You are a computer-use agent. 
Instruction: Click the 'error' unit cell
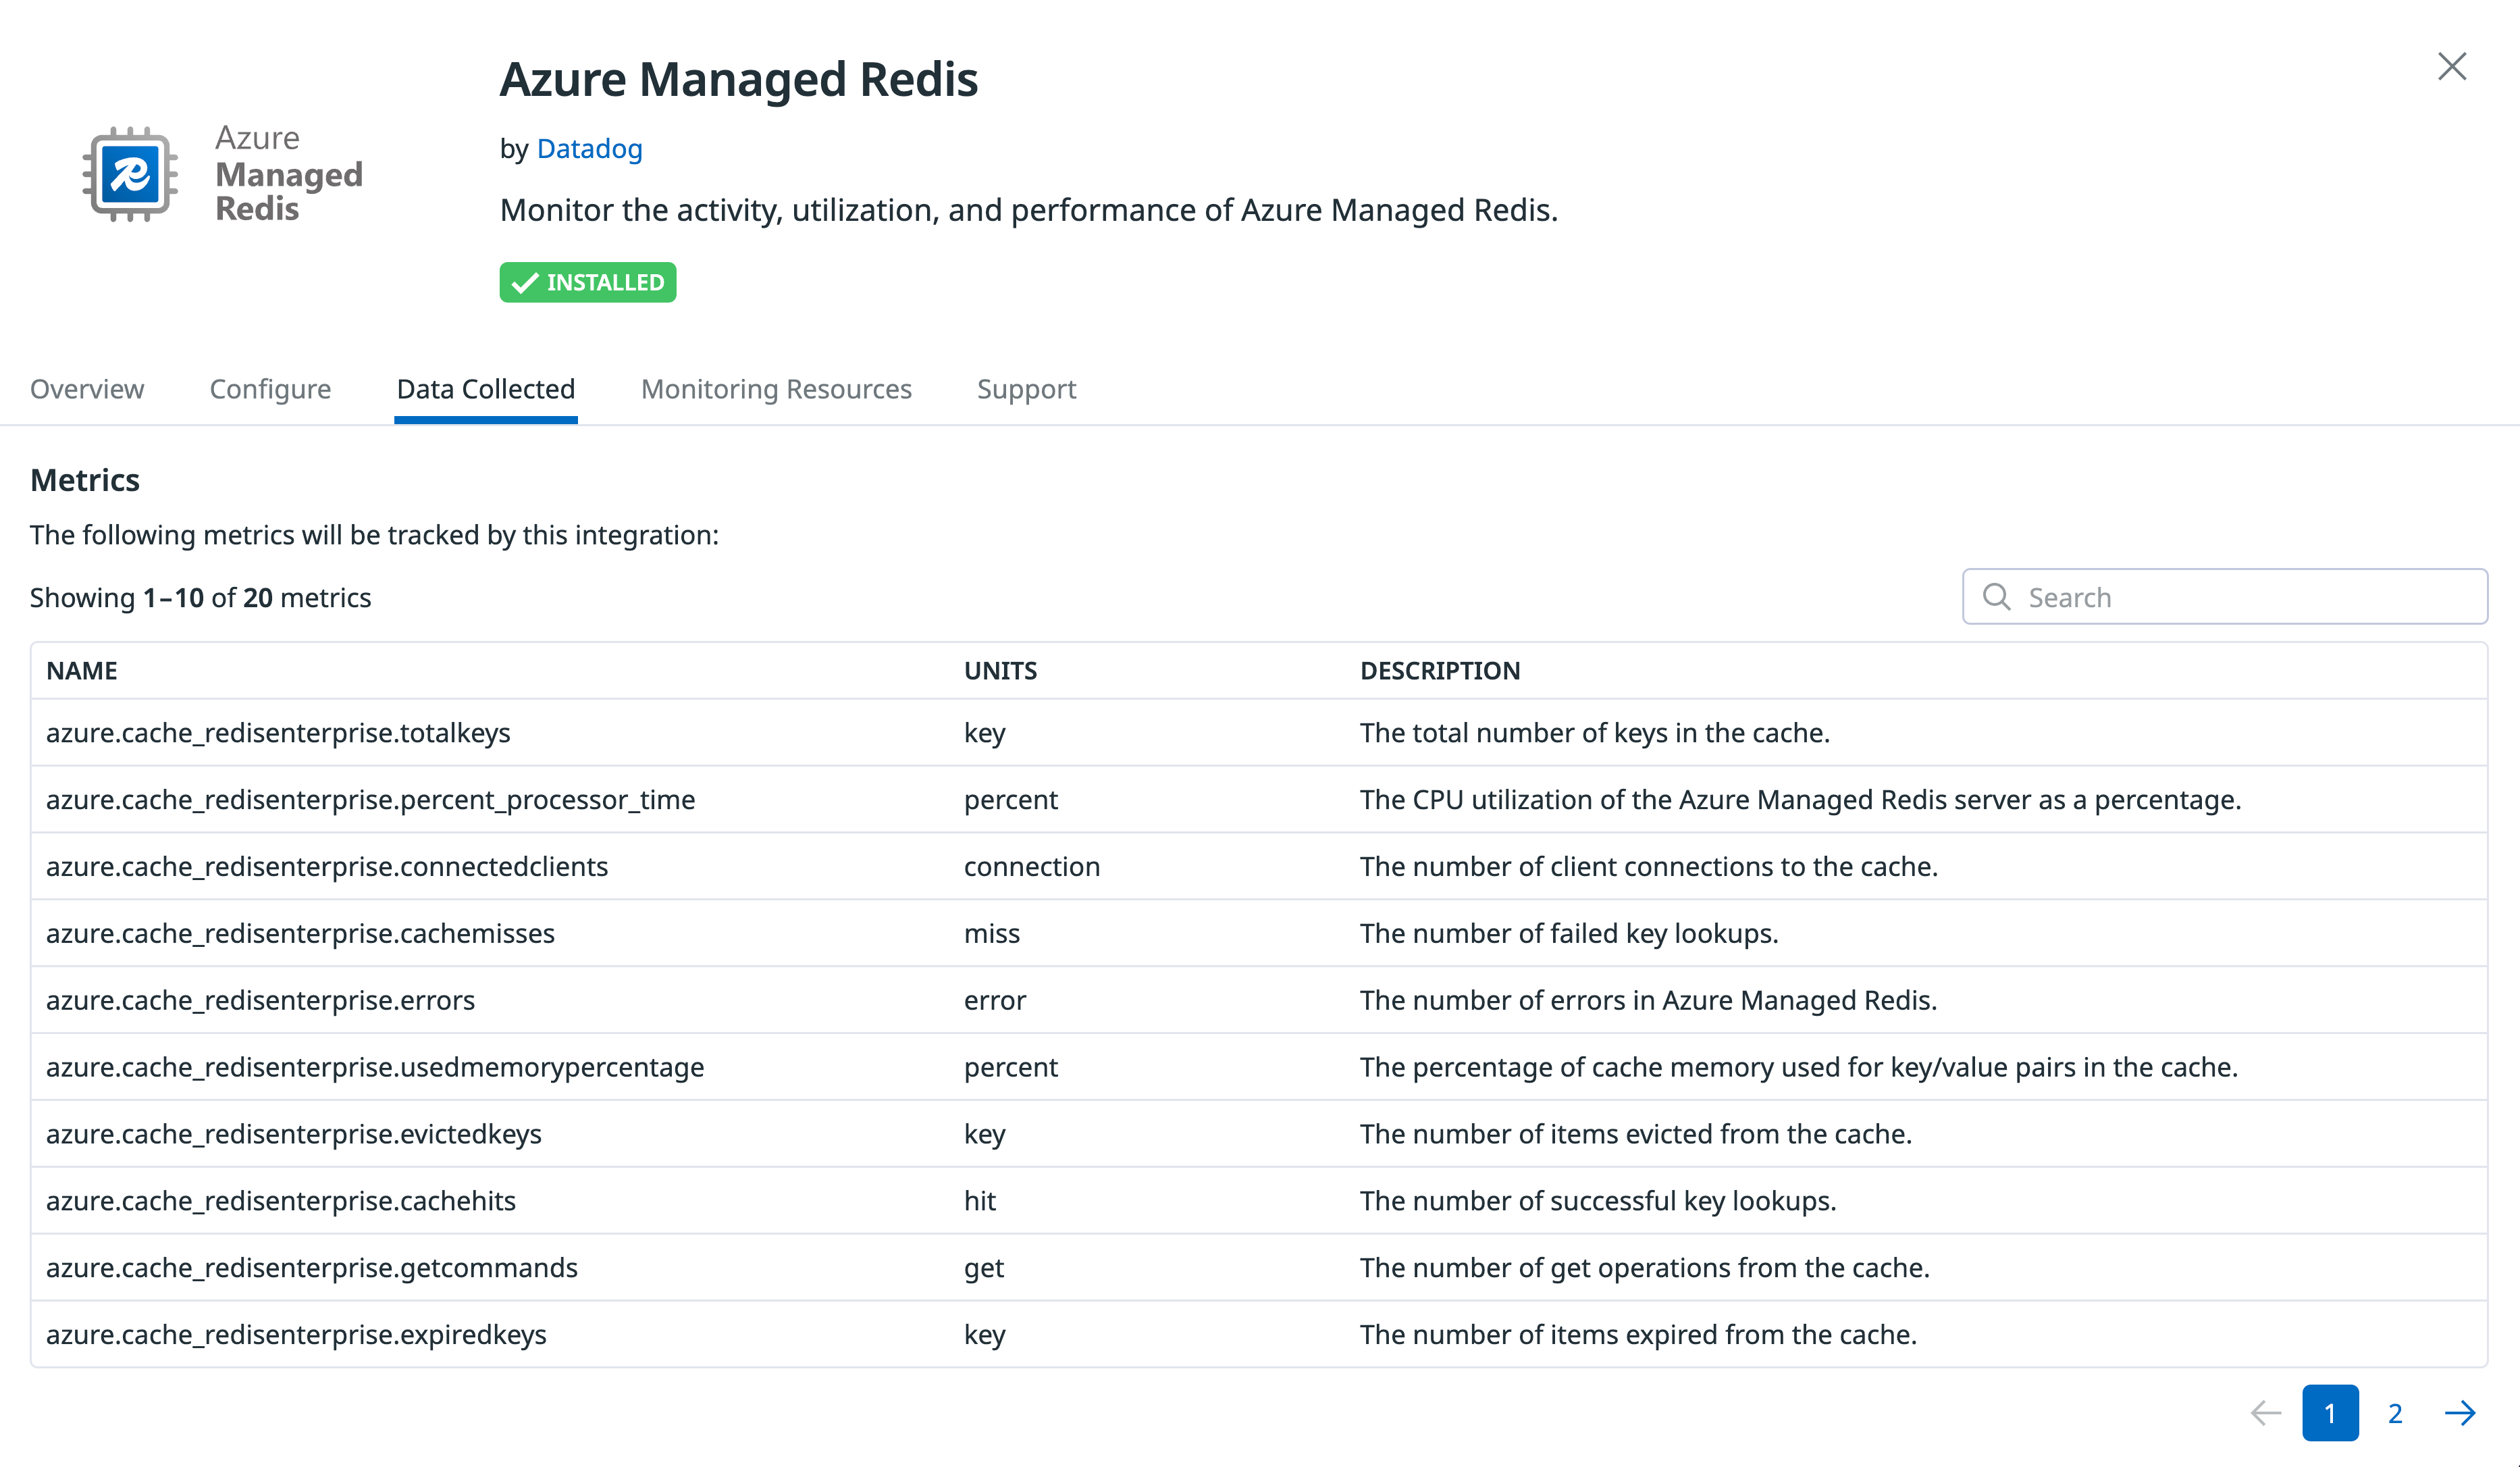coord(995,1001)
